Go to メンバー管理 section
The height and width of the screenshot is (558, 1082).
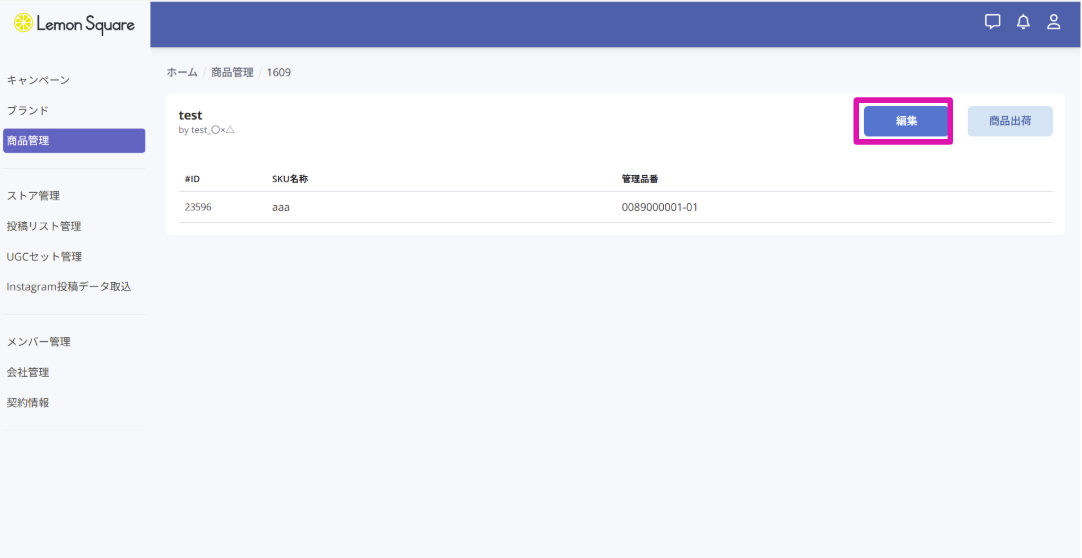pyautogui.click(x=39, y=342)
